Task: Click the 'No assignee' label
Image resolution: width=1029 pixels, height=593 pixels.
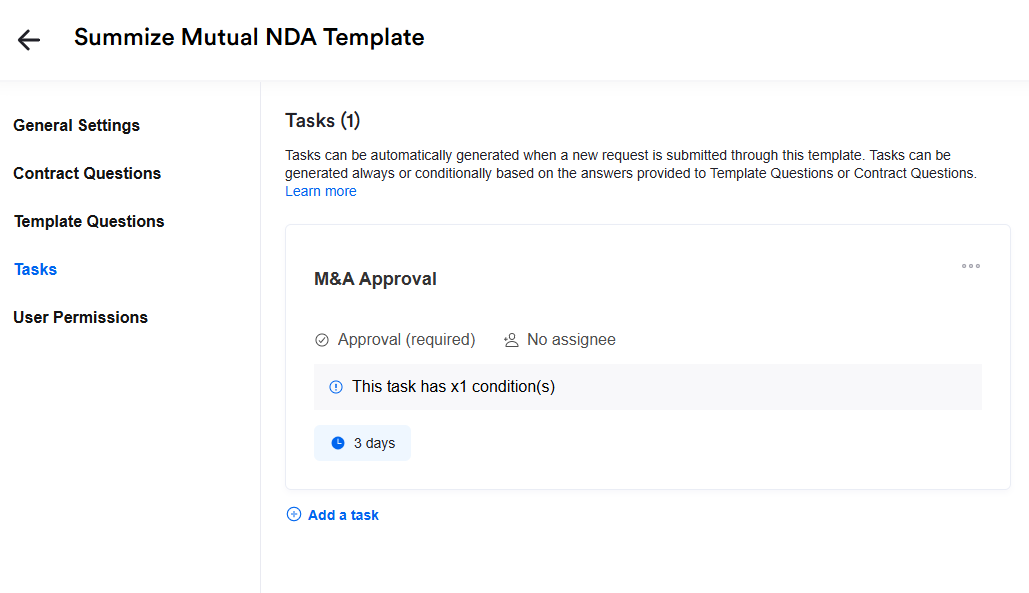Action: [x=571, y=340]
